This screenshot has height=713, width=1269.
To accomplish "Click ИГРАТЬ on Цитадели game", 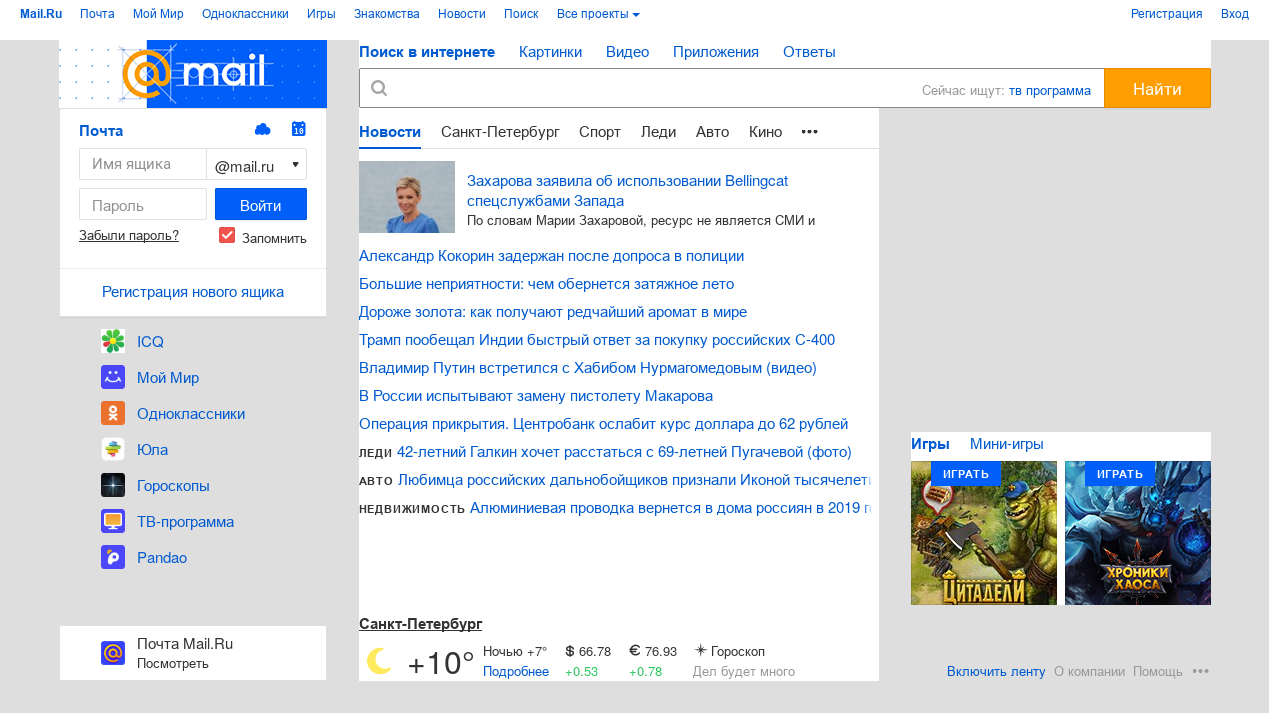I will (966, 474).
